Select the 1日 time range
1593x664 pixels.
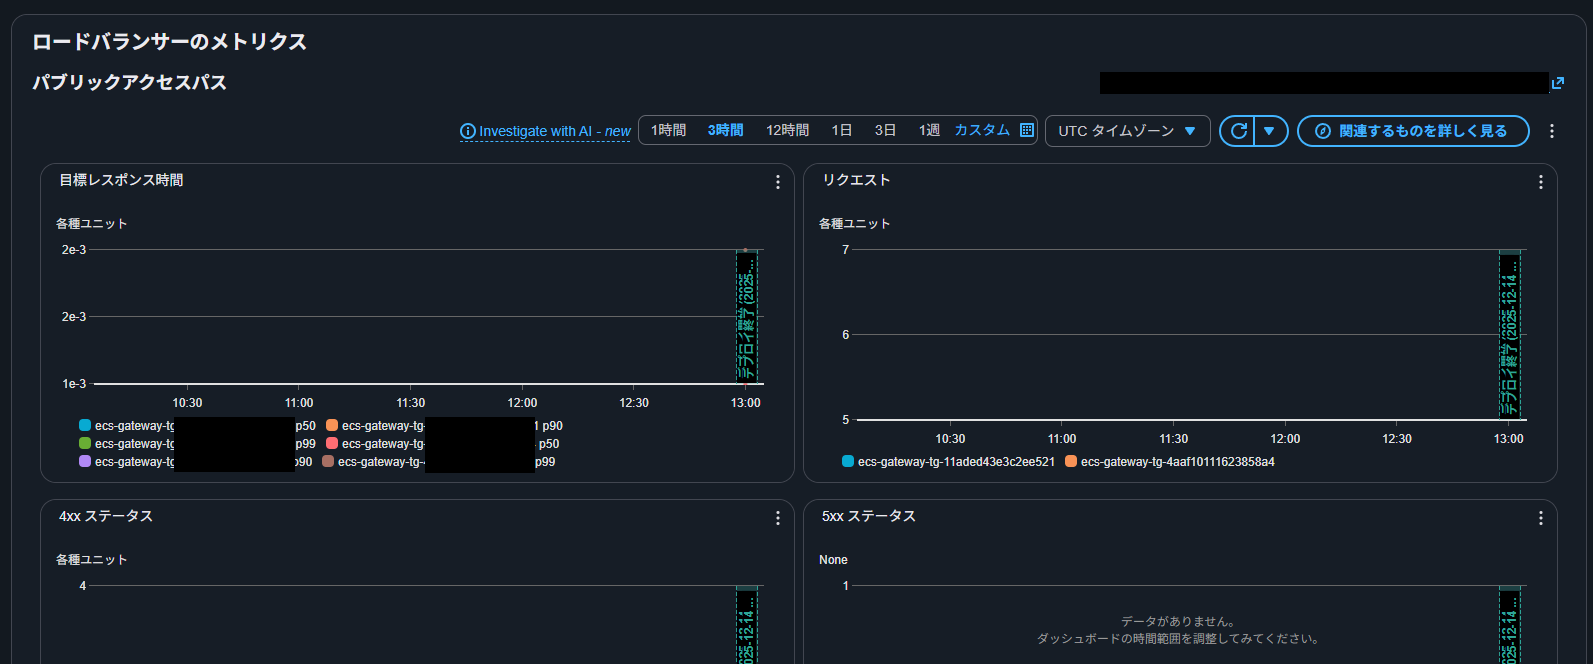[841, 130]
